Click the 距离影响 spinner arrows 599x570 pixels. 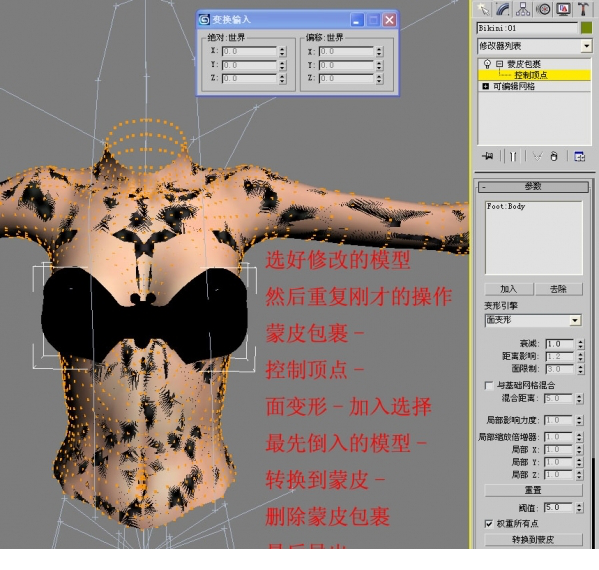(x=581, y=356)
